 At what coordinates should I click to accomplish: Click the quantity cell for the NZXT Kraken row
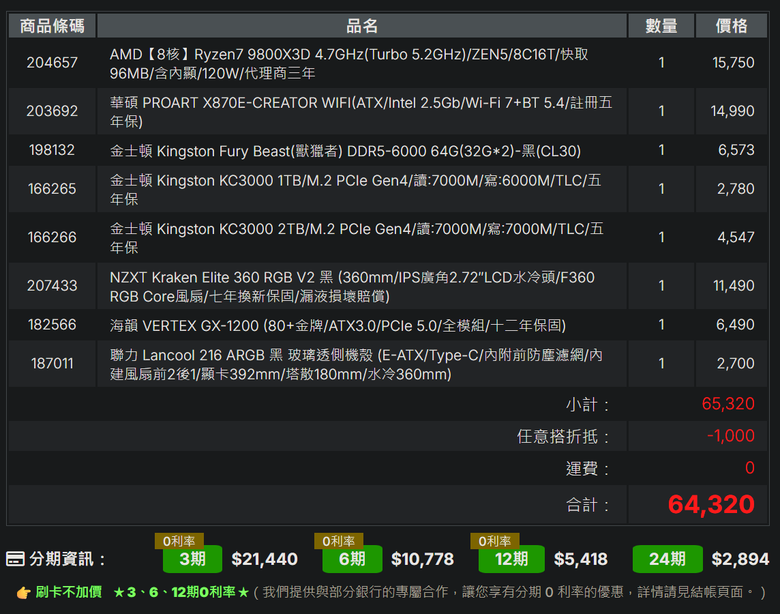[661, 286]
